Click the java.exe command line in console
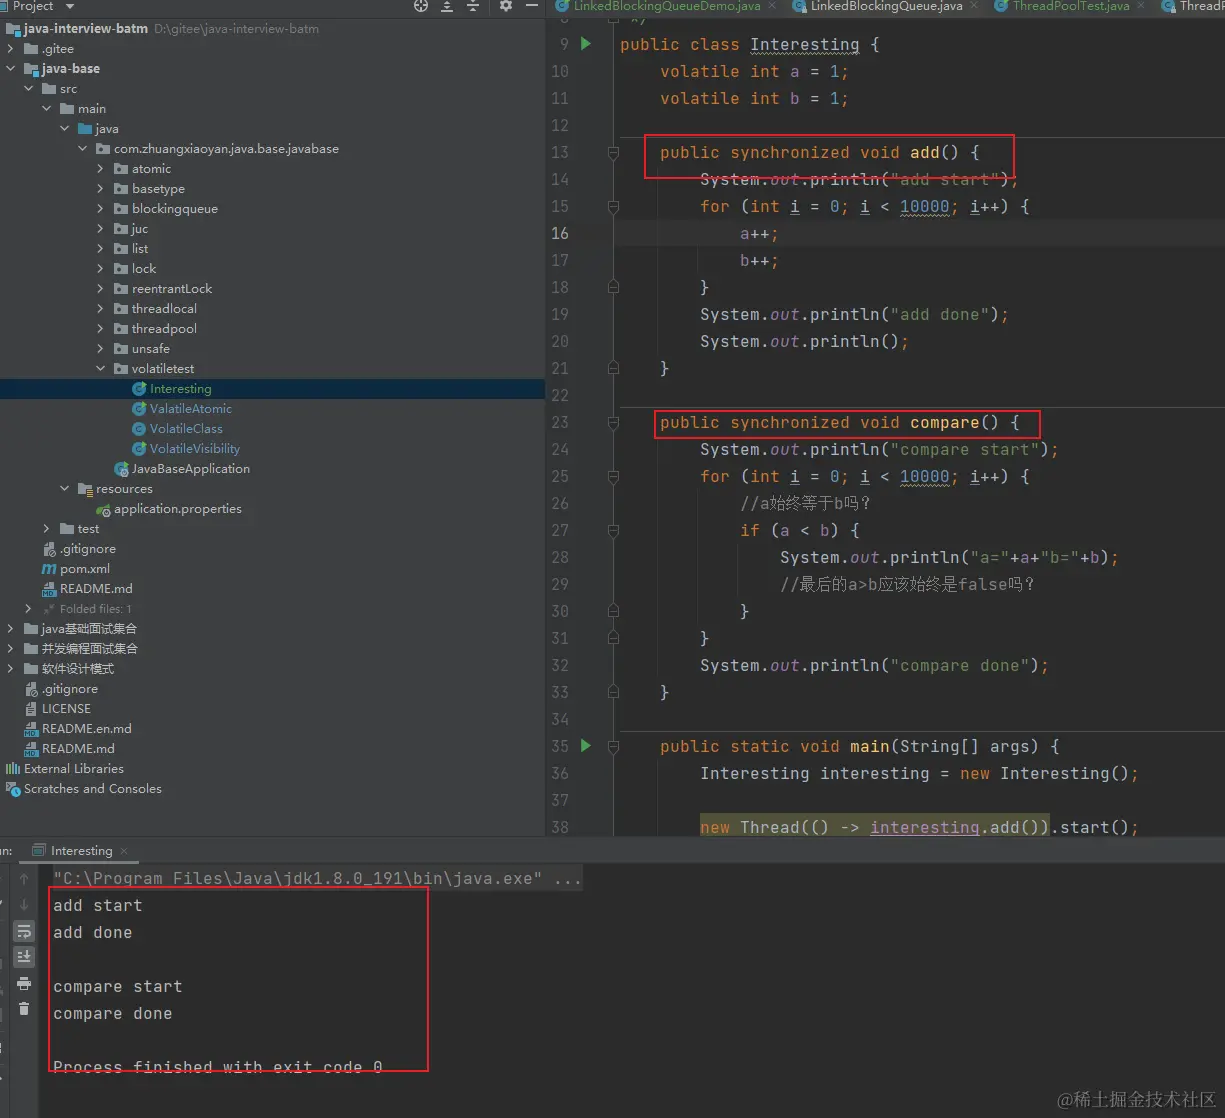Viewport: 1225px width, 1118px height. click(317, 879)
